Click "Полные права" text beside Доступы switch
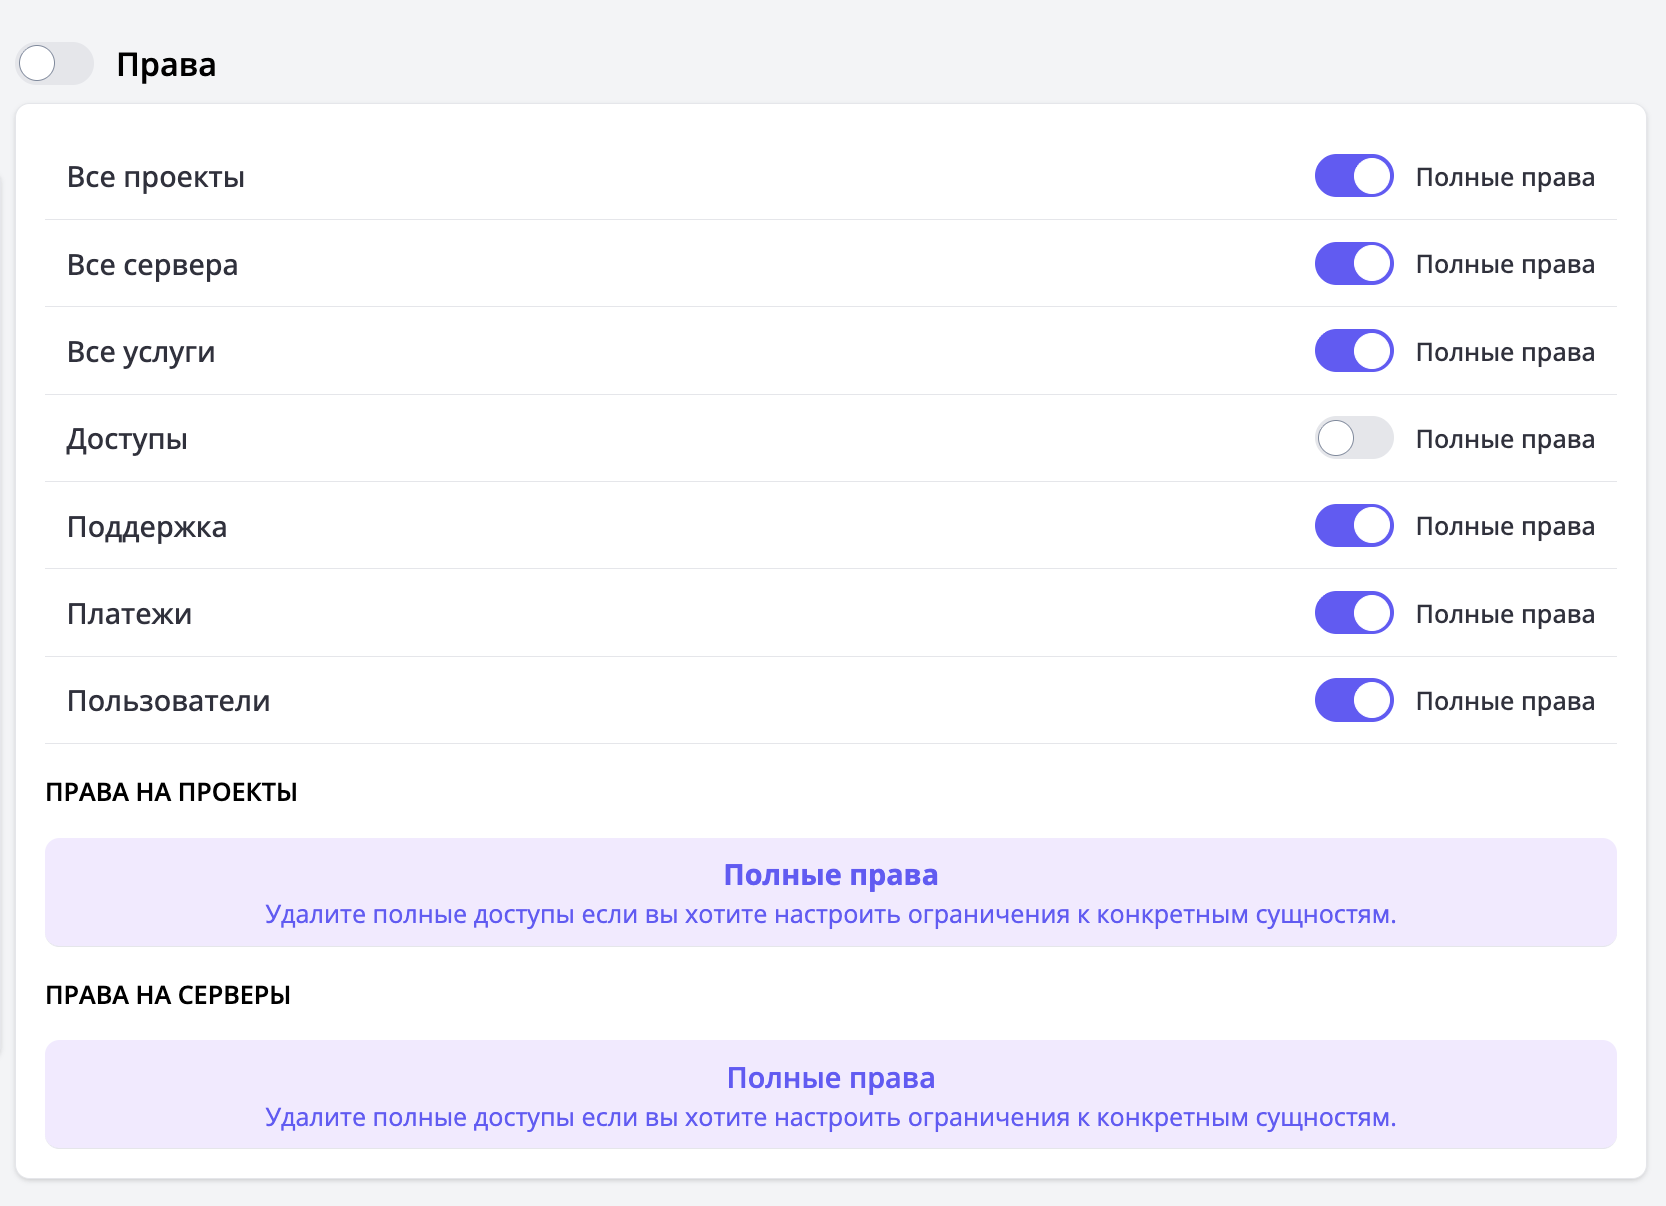This screenshot has width=1666, height=1206. point(1504,439)
